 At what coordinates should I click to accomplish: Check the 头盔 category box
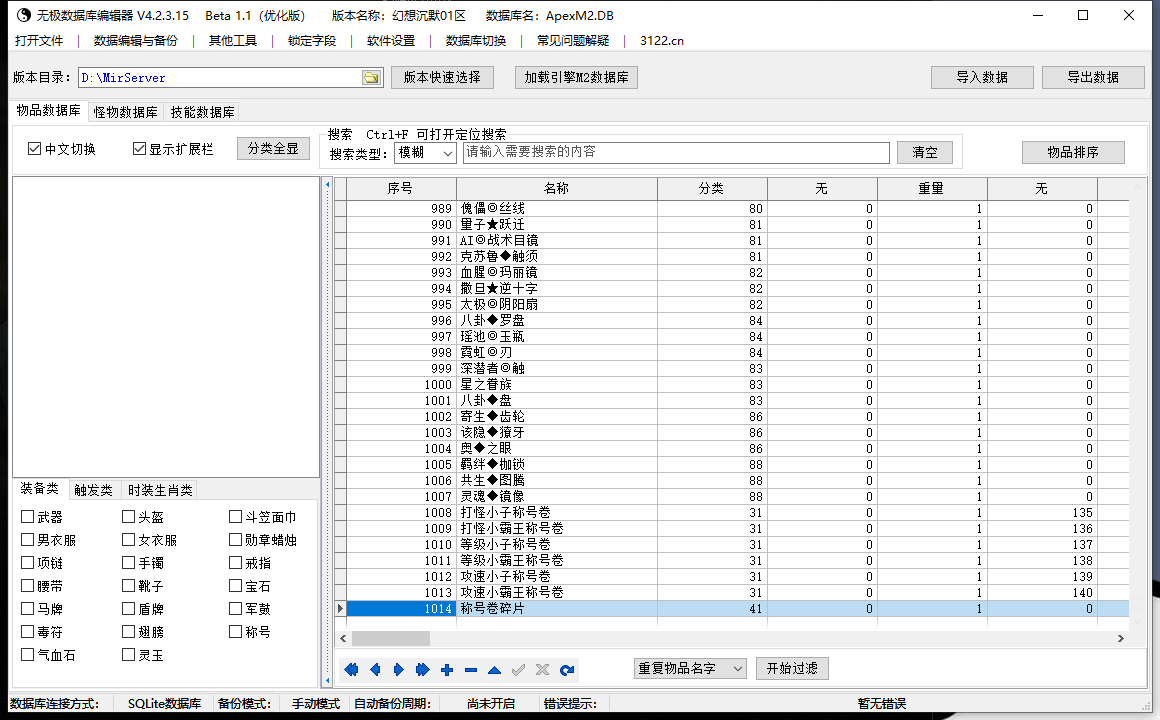tap(129, 517)
